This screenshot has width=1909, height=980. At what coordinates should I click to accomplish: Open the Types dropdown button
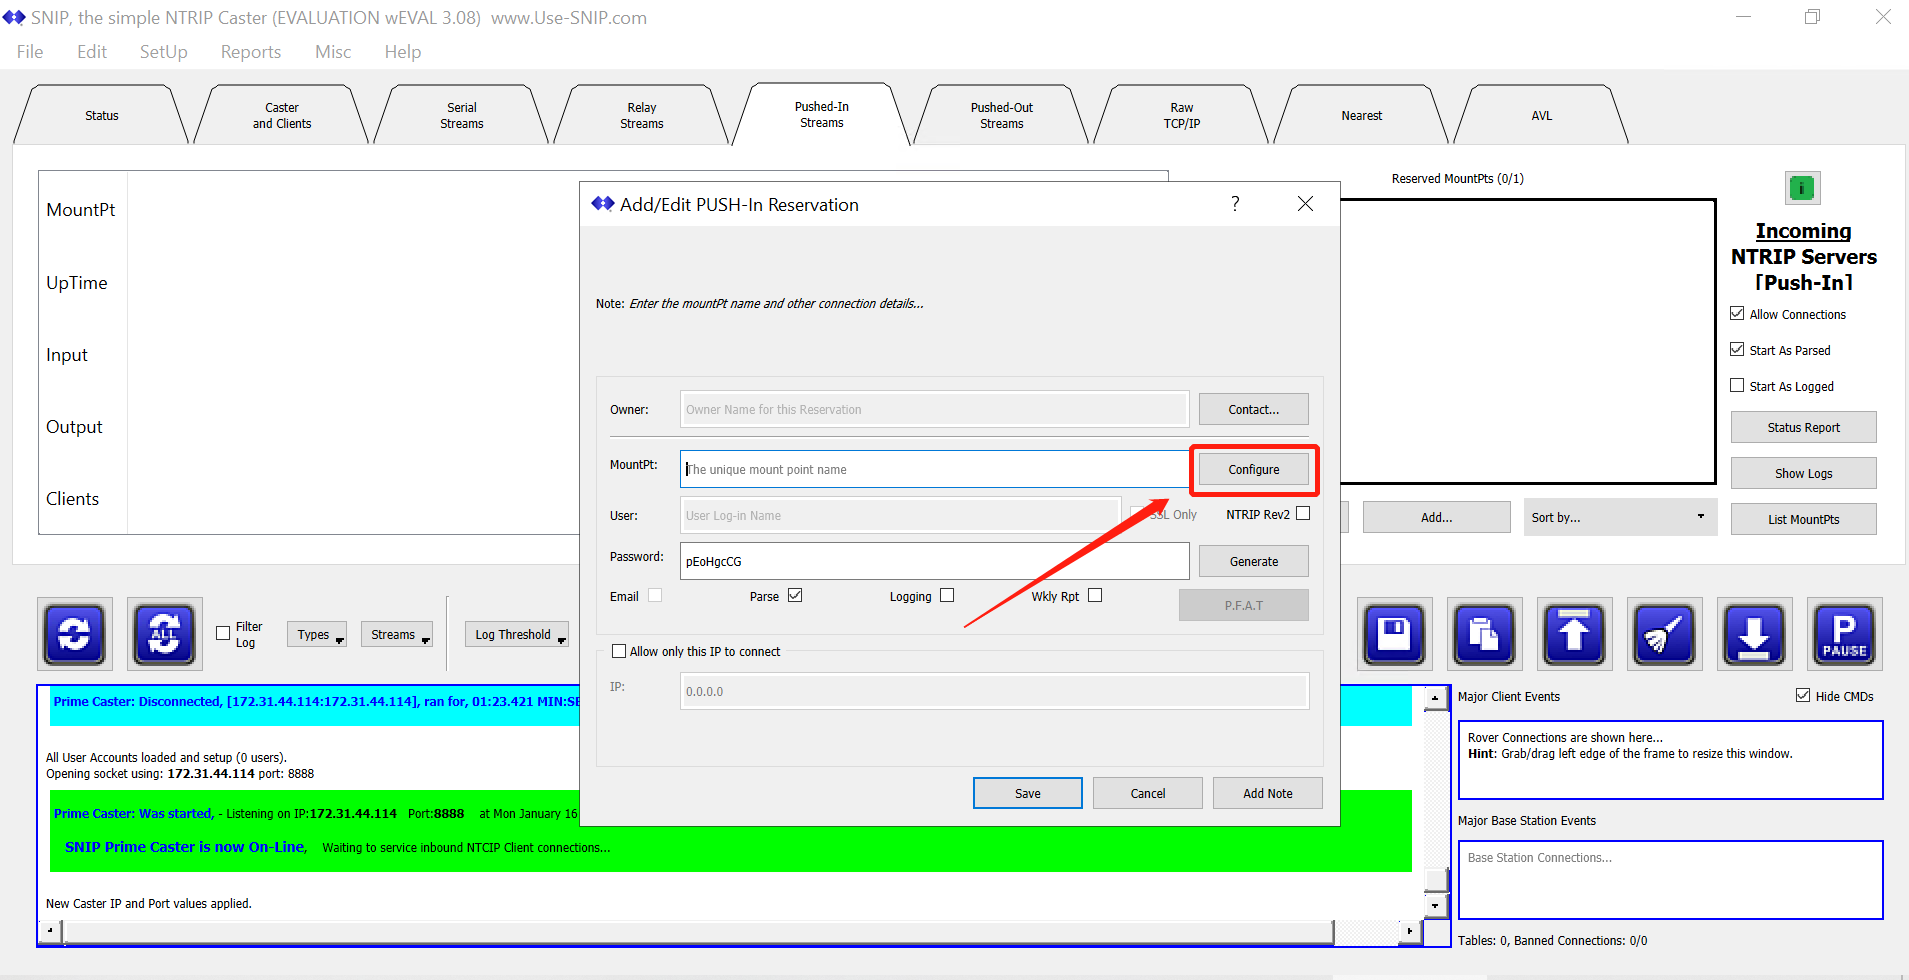(x=317, y=635)
